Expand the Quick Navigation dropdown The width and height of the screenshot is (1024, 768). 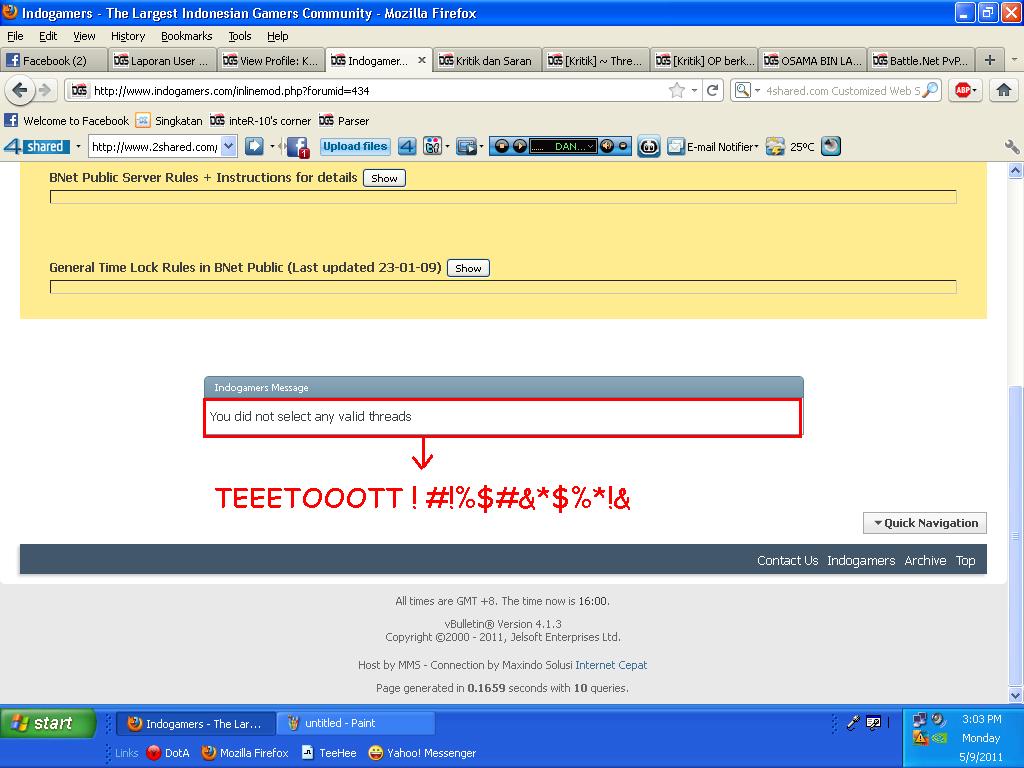(x=925, y=523)
